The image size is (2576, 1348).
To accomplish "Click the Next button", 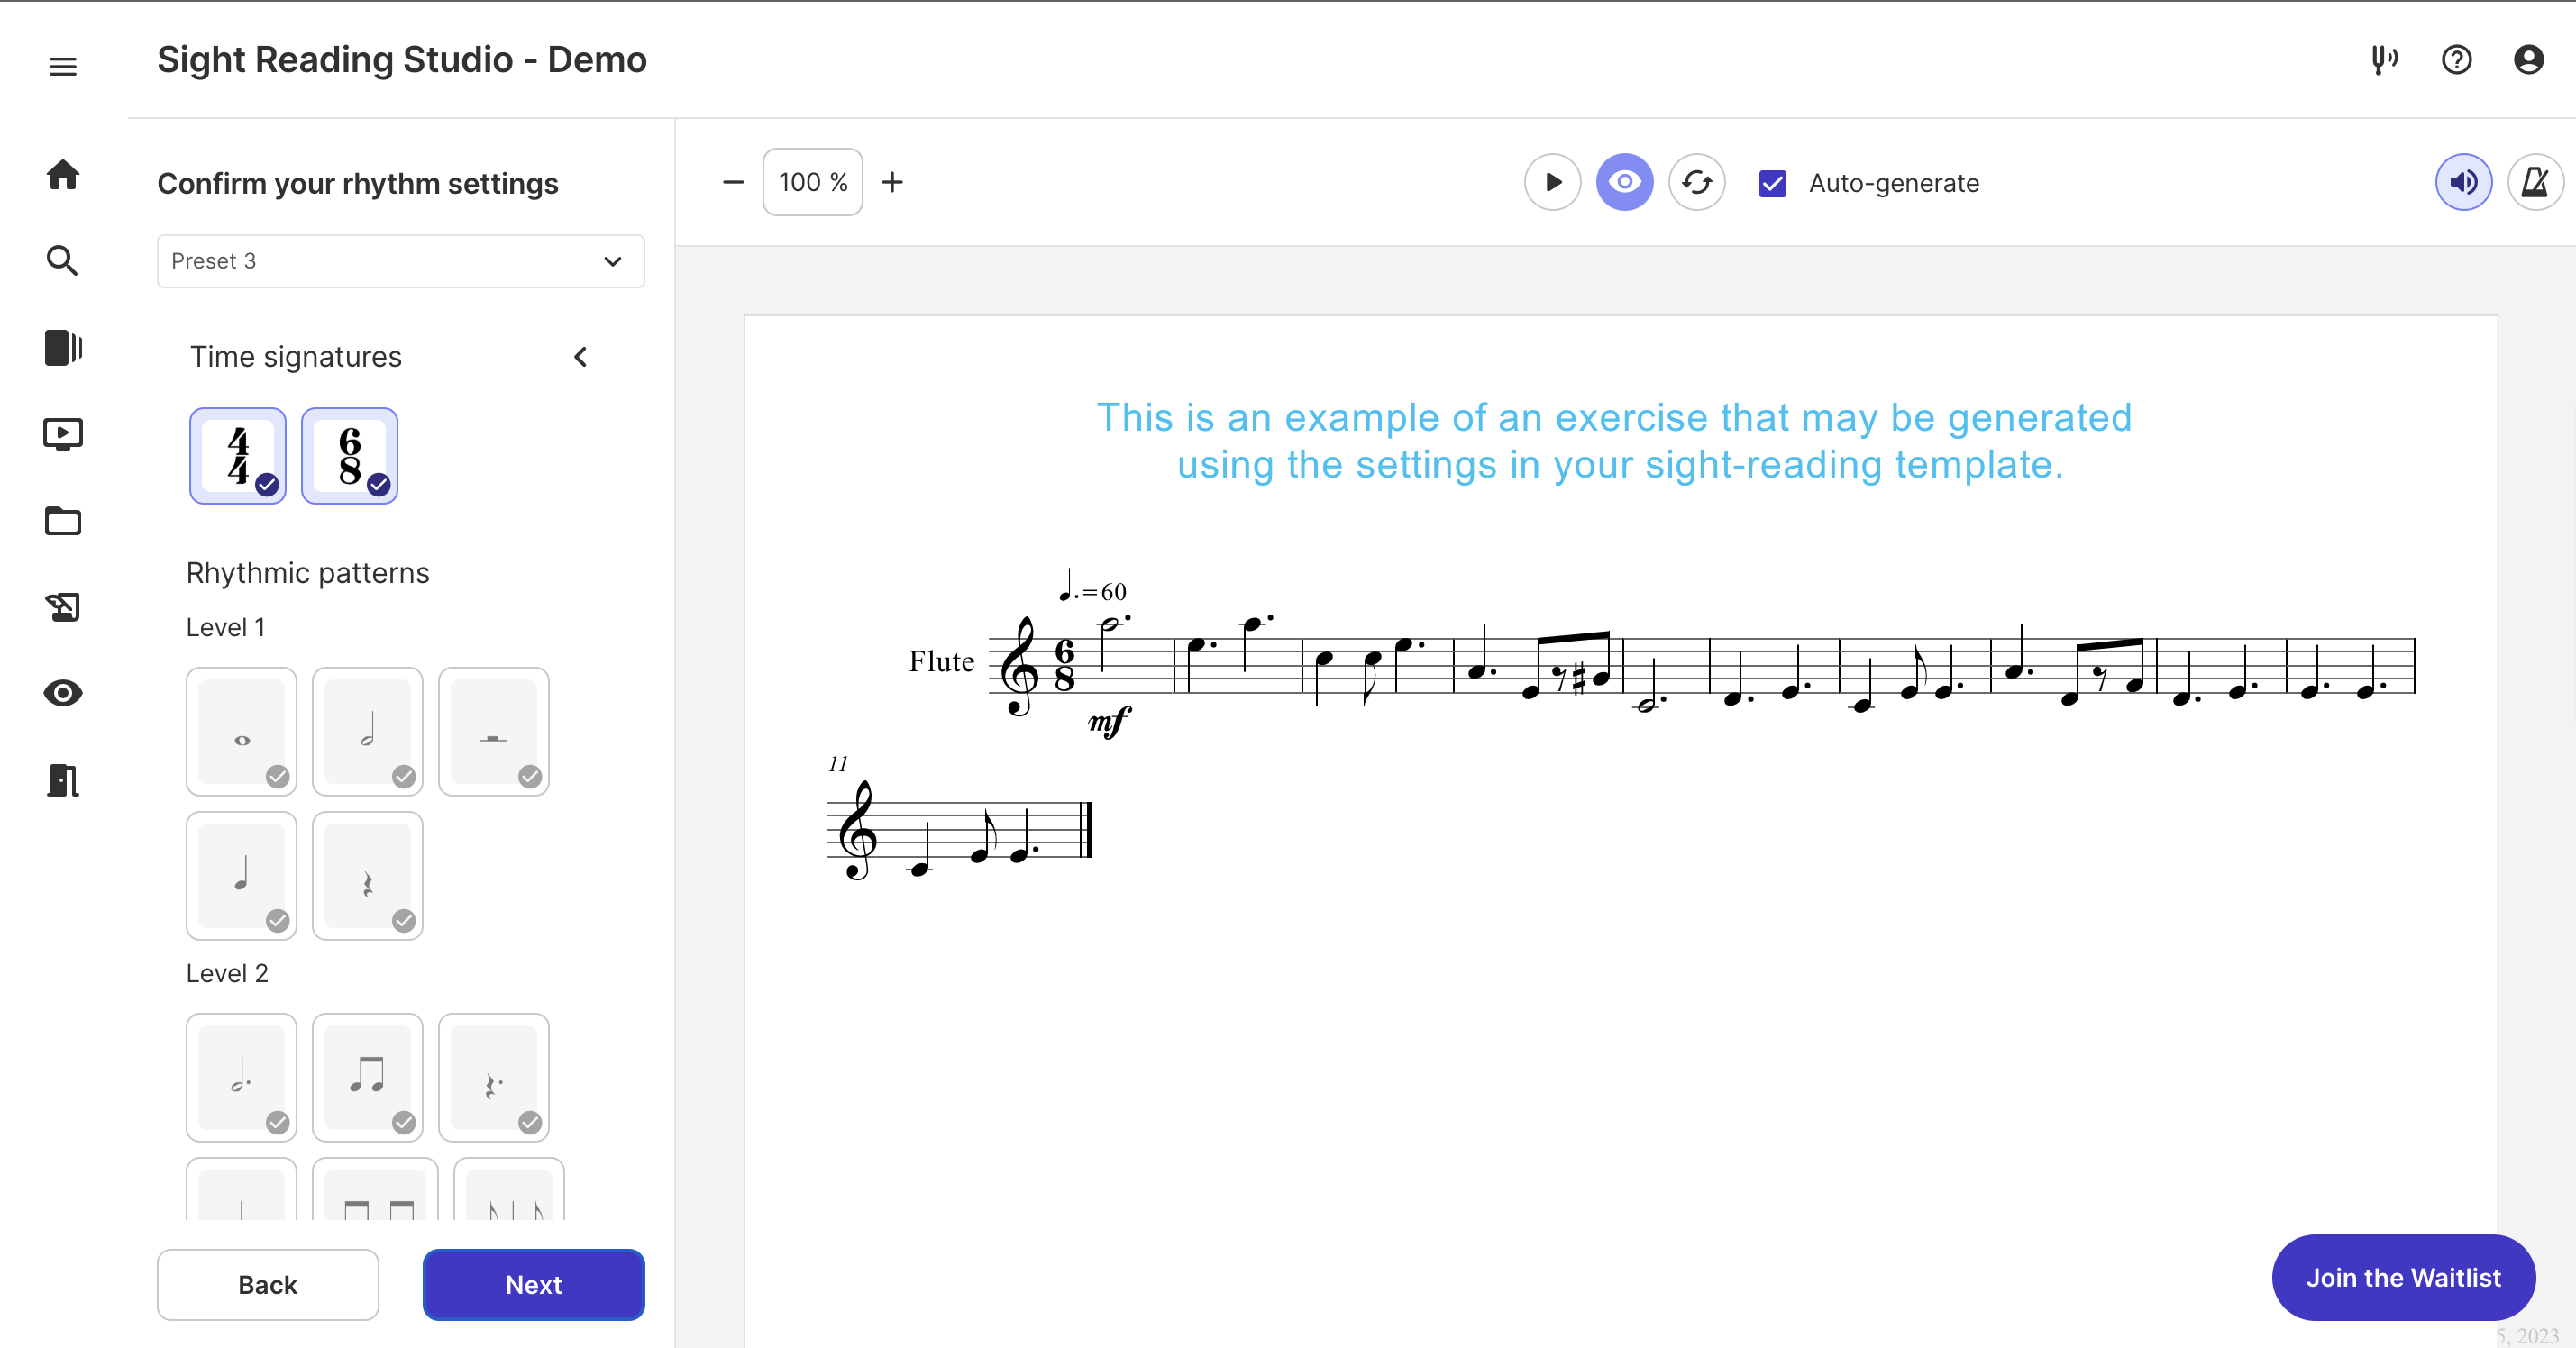I will pyautogui.click(x=533, y=1284).
